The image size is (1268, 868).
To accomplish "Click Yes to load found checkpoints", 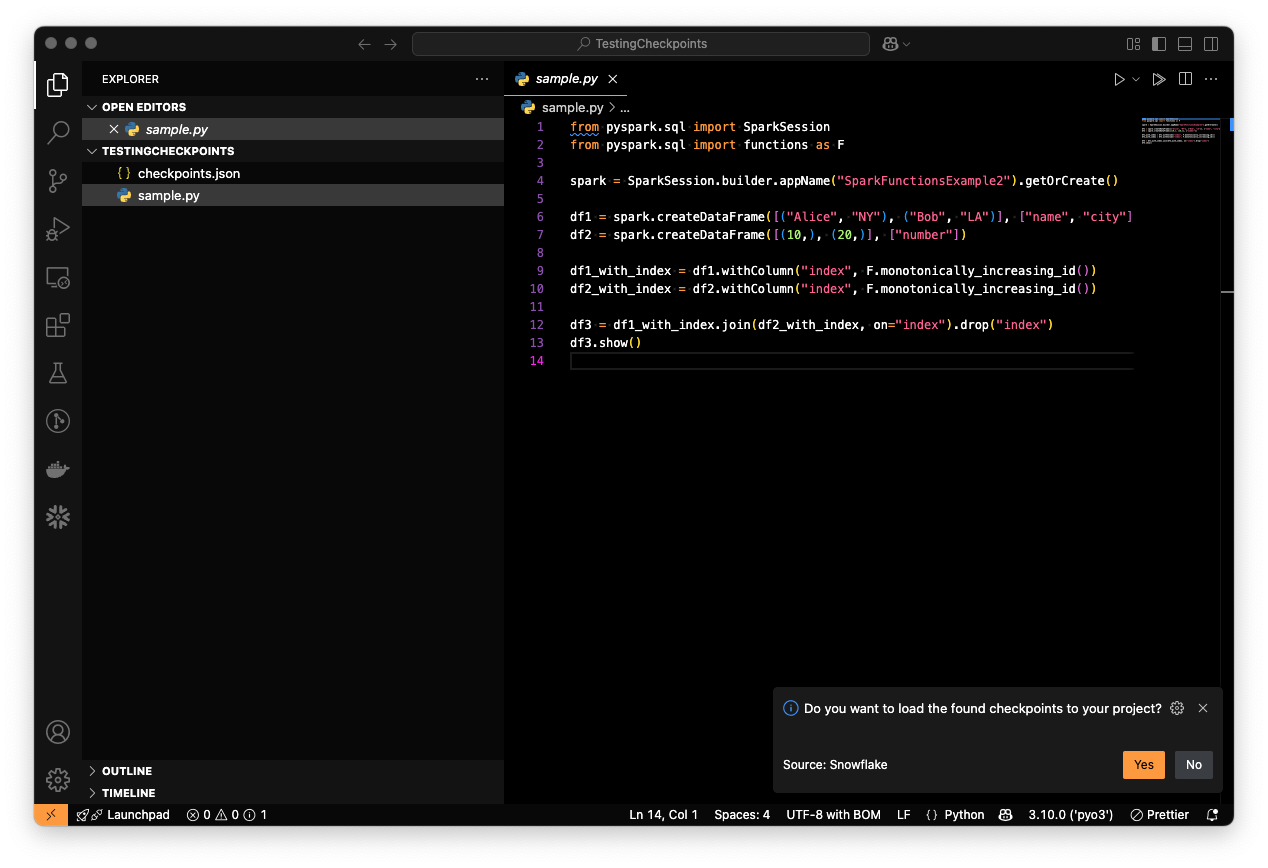I will (1143, 764).
